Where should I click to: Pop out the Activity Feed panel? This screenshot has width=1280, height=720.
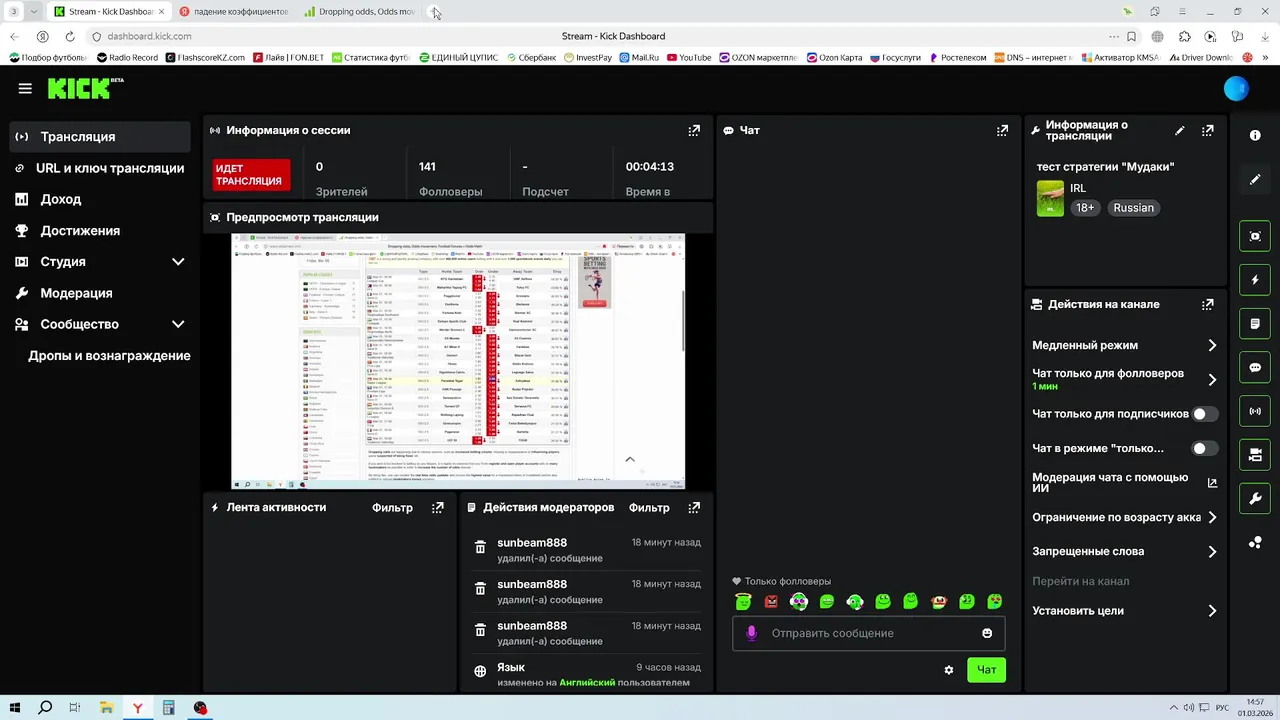pos(437,507)
